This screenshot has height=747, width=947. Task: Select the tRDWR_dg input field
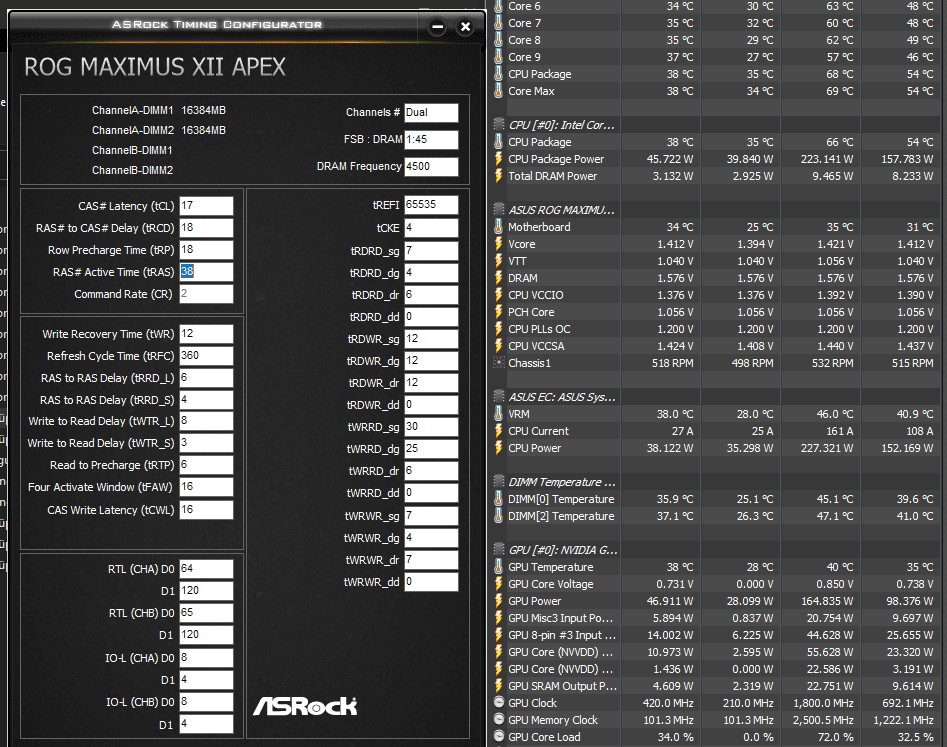[x=431, y=361]
